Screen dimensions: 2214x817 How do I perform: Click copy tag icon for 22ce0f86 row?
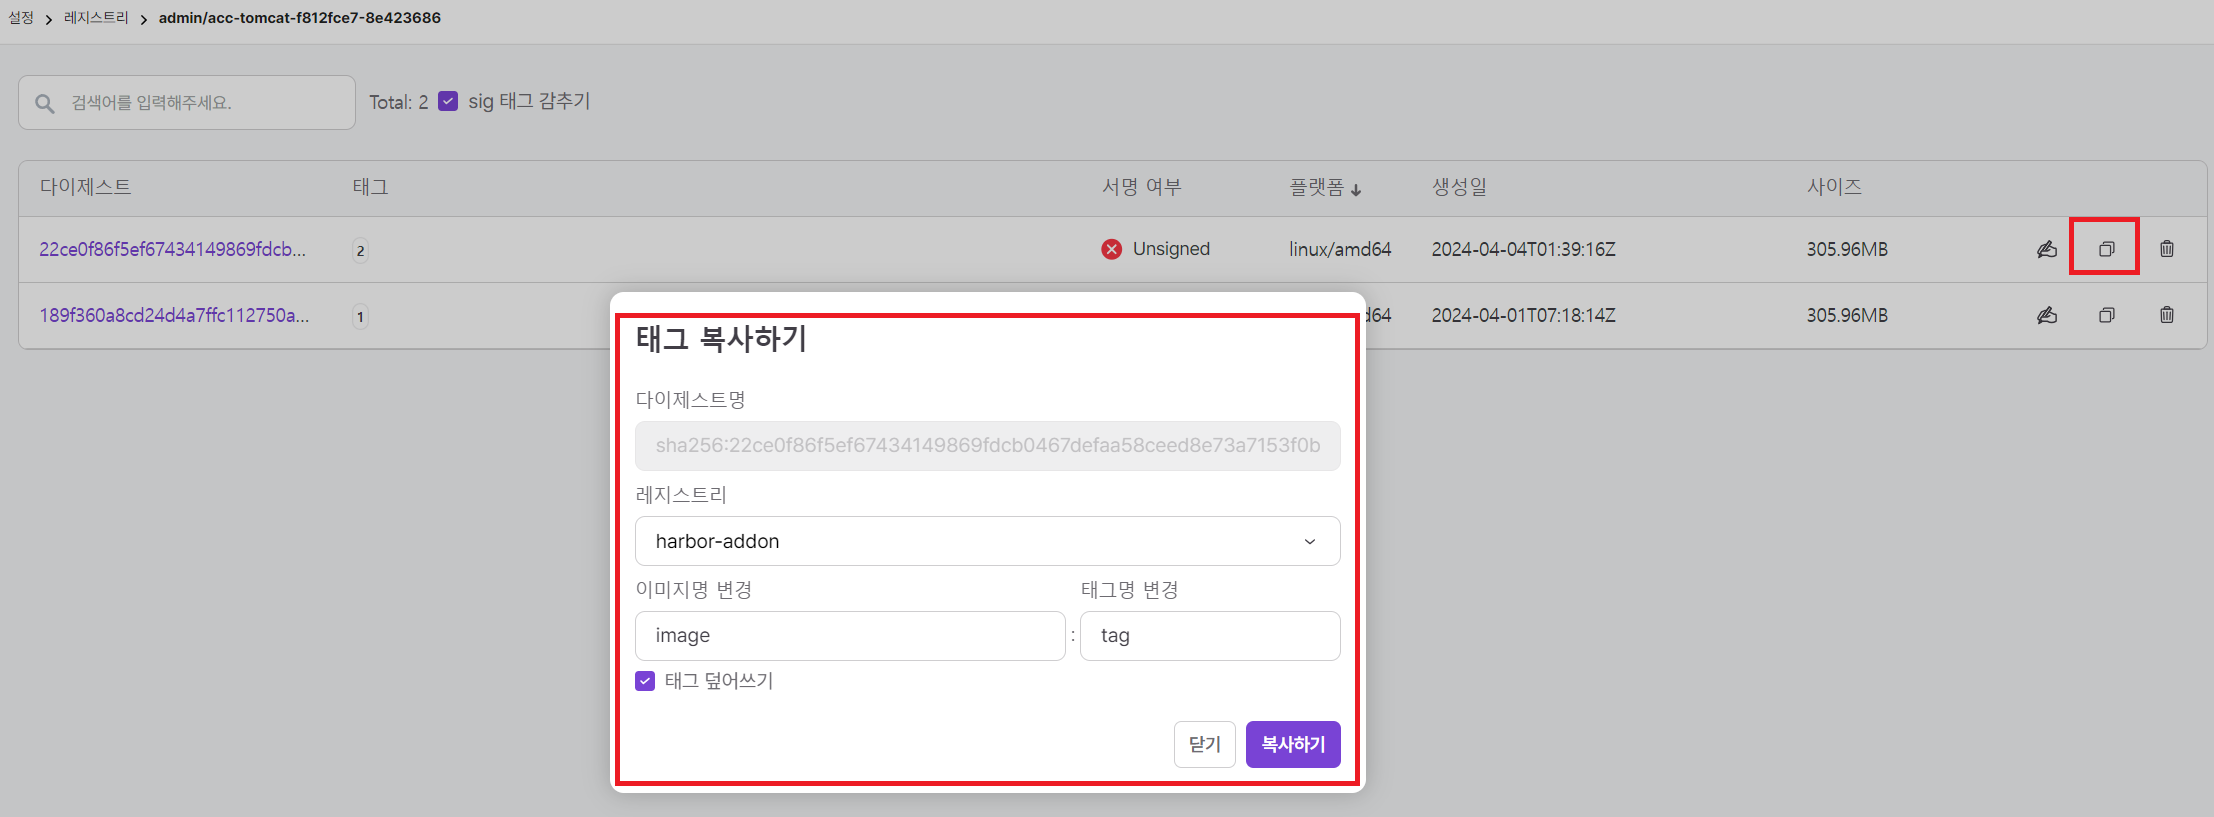coord(2106,249)
